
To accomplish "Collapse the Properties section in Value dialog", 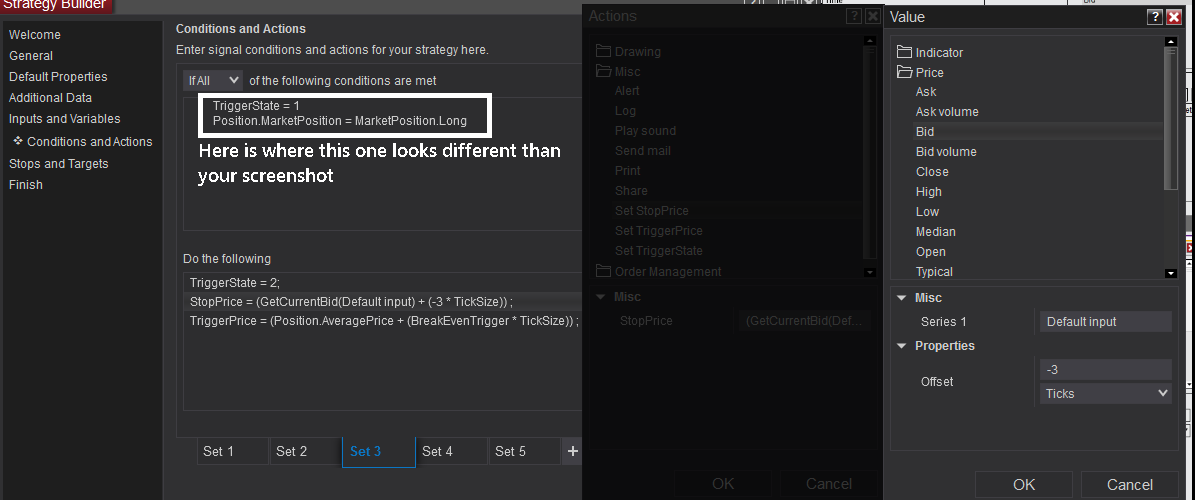I will (902, 346).
